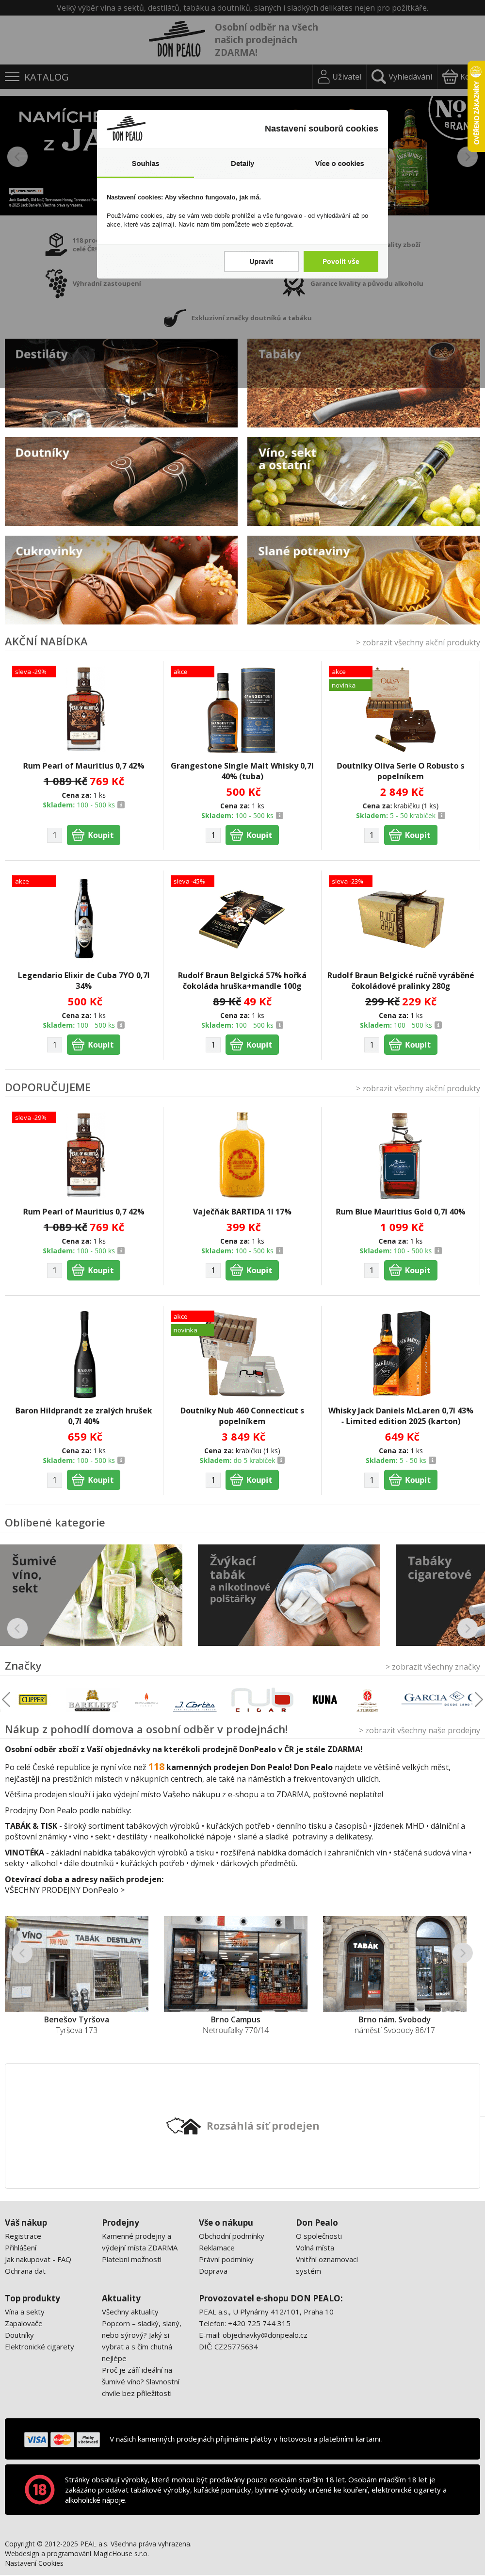485x2576 pixels.
Task: Click the KUNA brand logo
Action: [x=324, y=1699]
